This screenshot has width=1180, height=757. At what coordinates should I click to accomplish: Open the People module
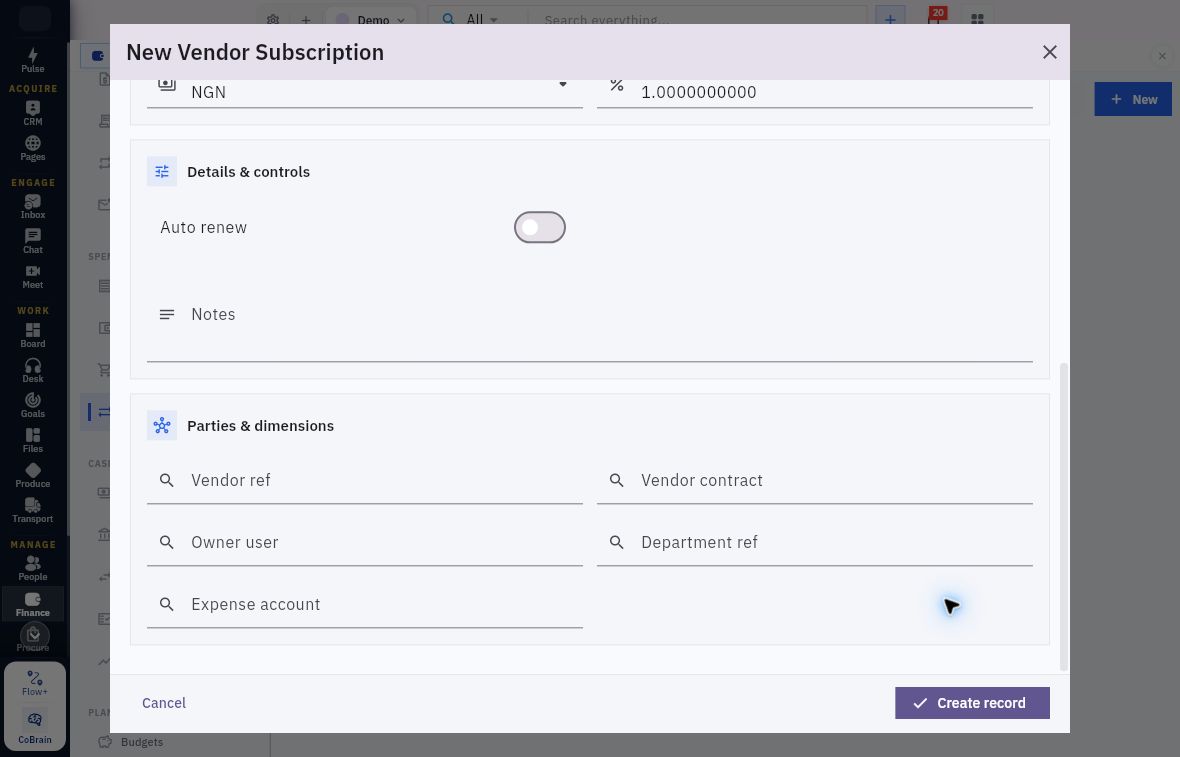(x=32, y=568)
